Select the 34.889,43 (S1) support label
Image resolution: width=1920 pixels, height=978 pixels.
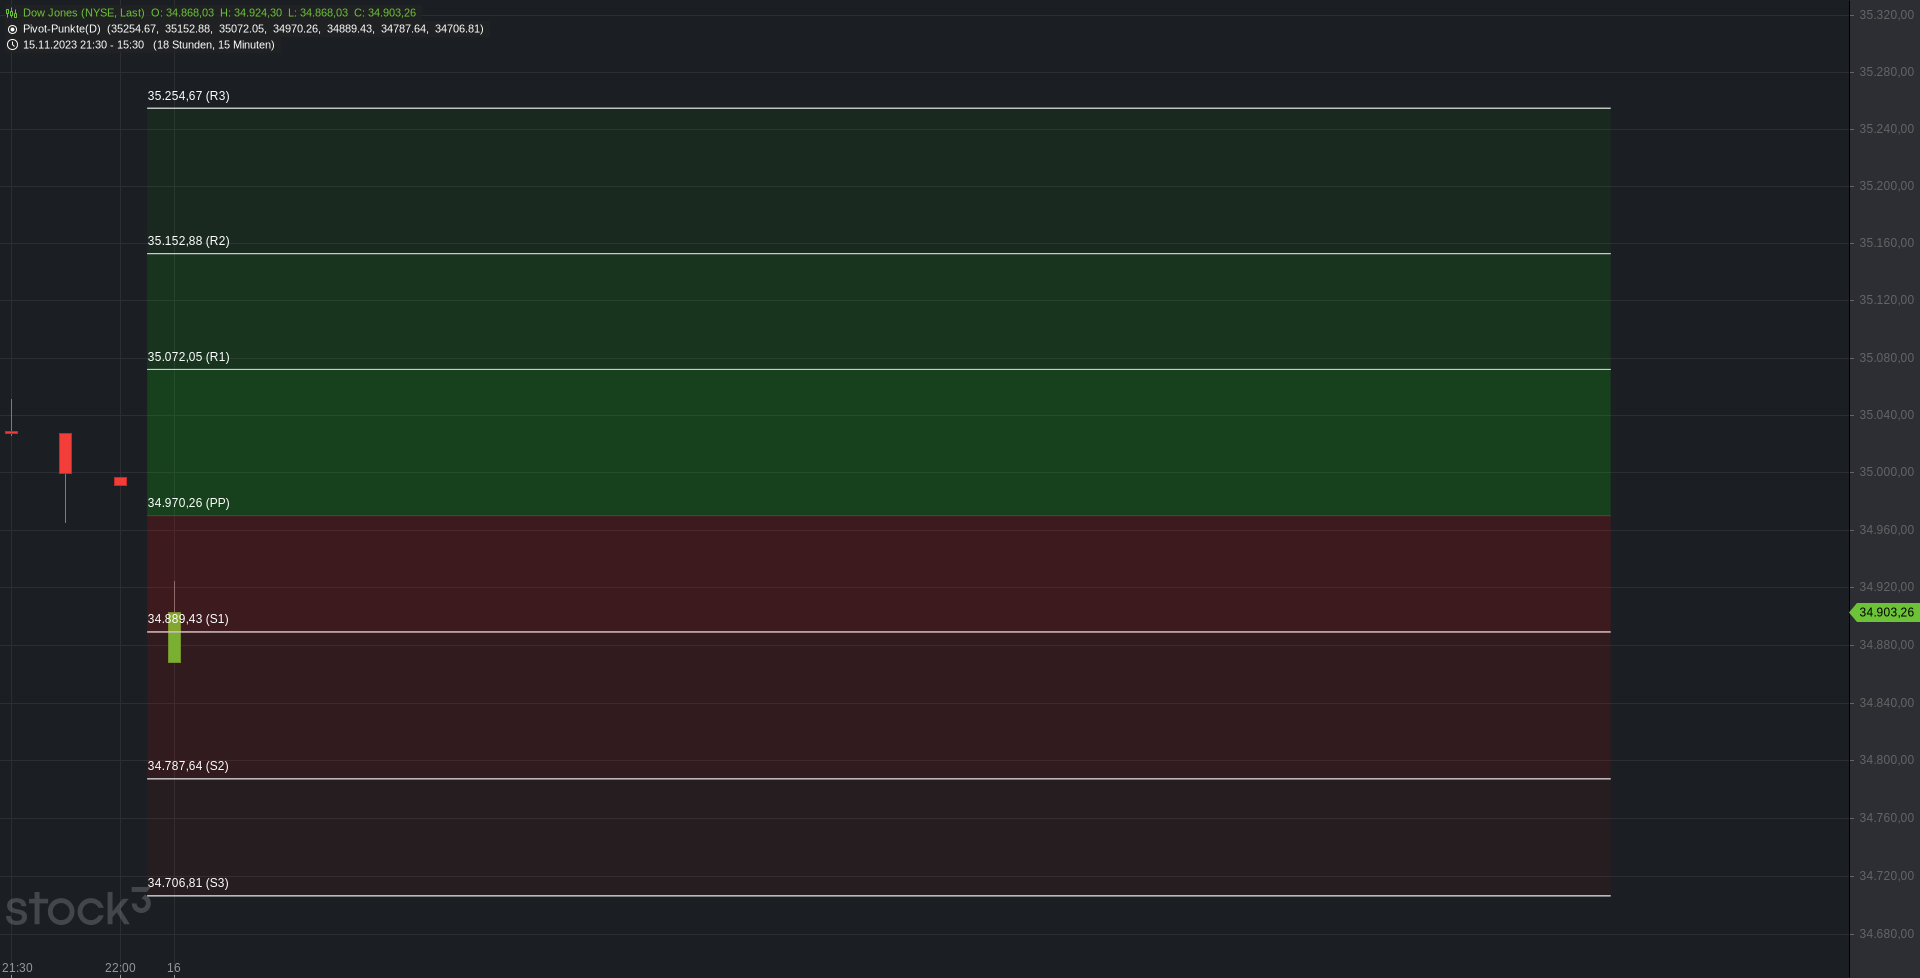pos(188,619)
